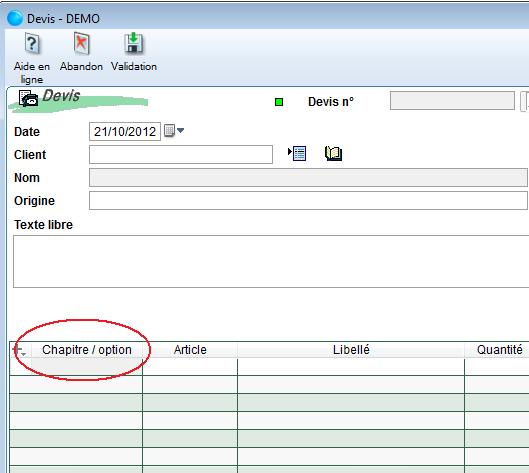This screenshot has width=529, height=473.
Task: Click the green status square indicator
Action: [279, 102]
